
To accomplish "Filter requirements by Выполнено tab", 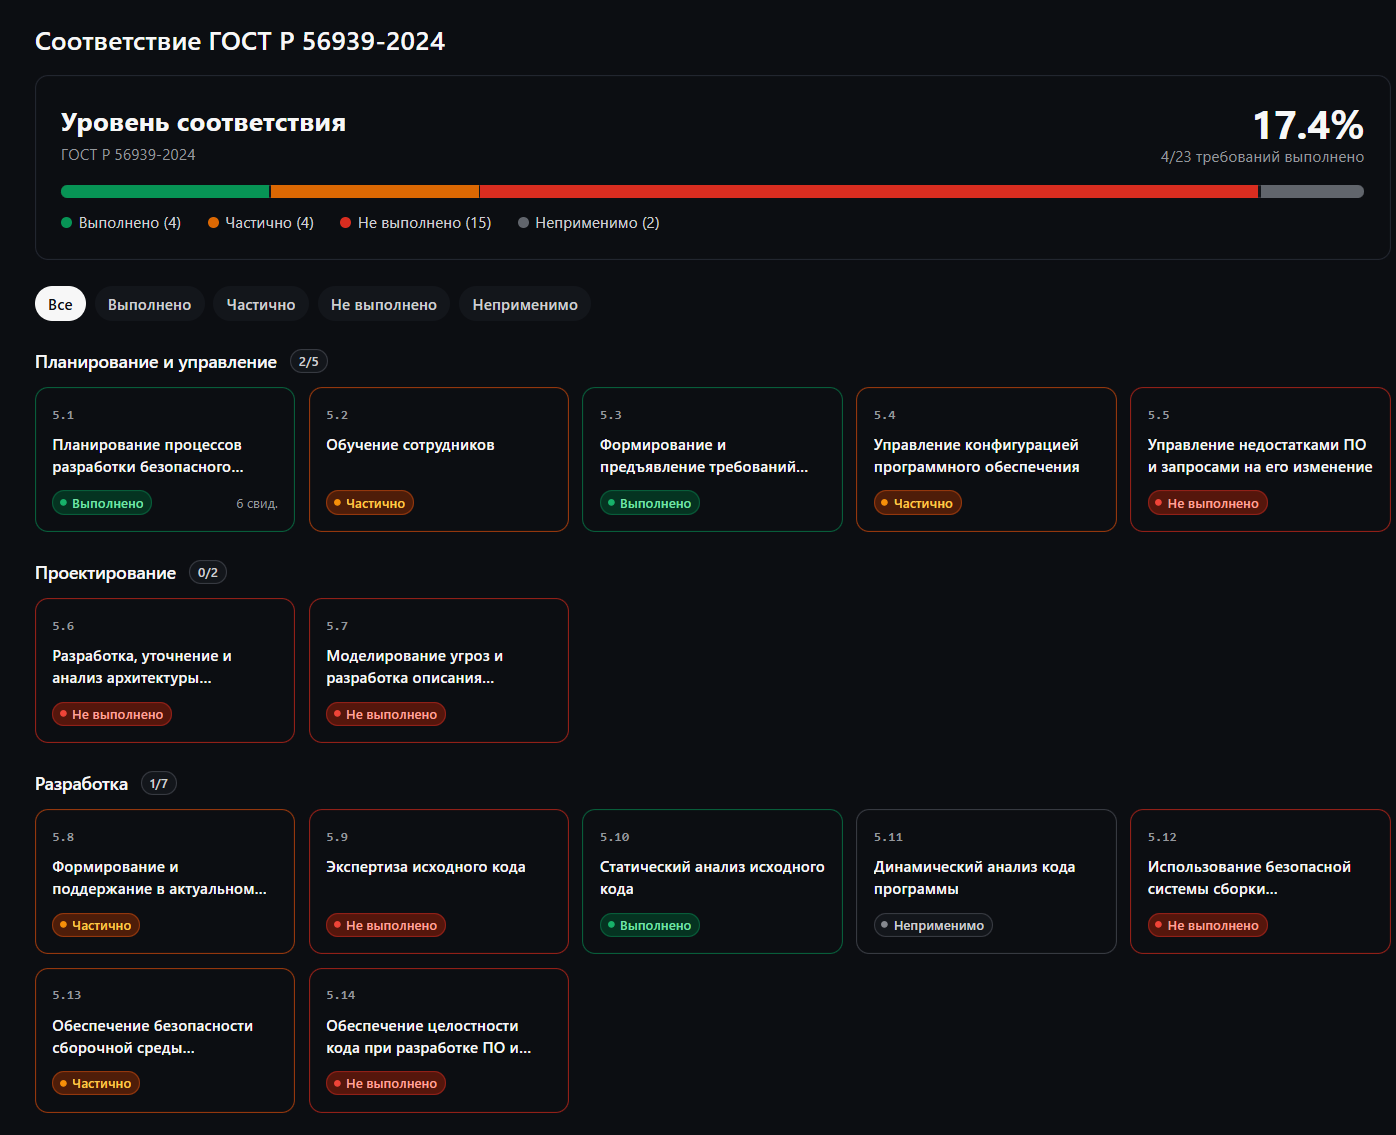I will [x=149, y=304].
